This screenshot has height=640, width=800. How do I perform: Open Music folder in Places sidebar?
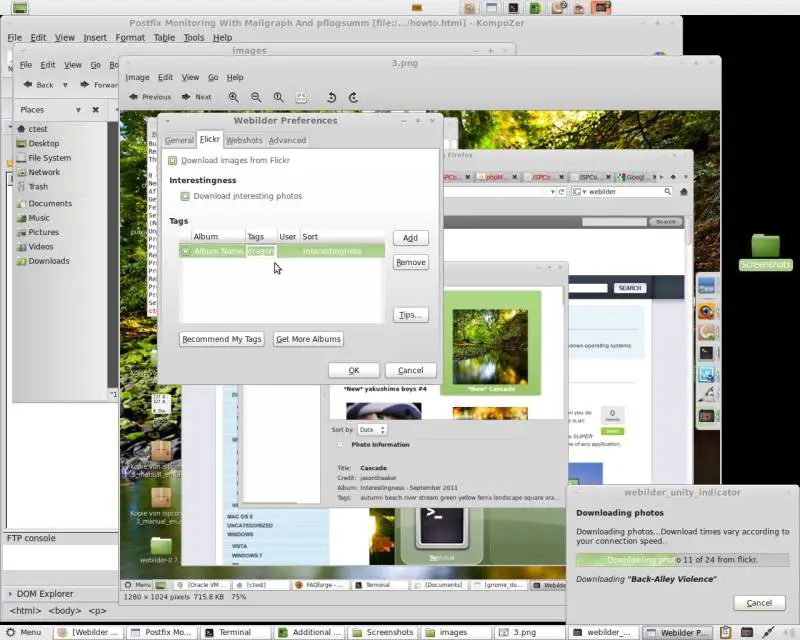point(33,217)
